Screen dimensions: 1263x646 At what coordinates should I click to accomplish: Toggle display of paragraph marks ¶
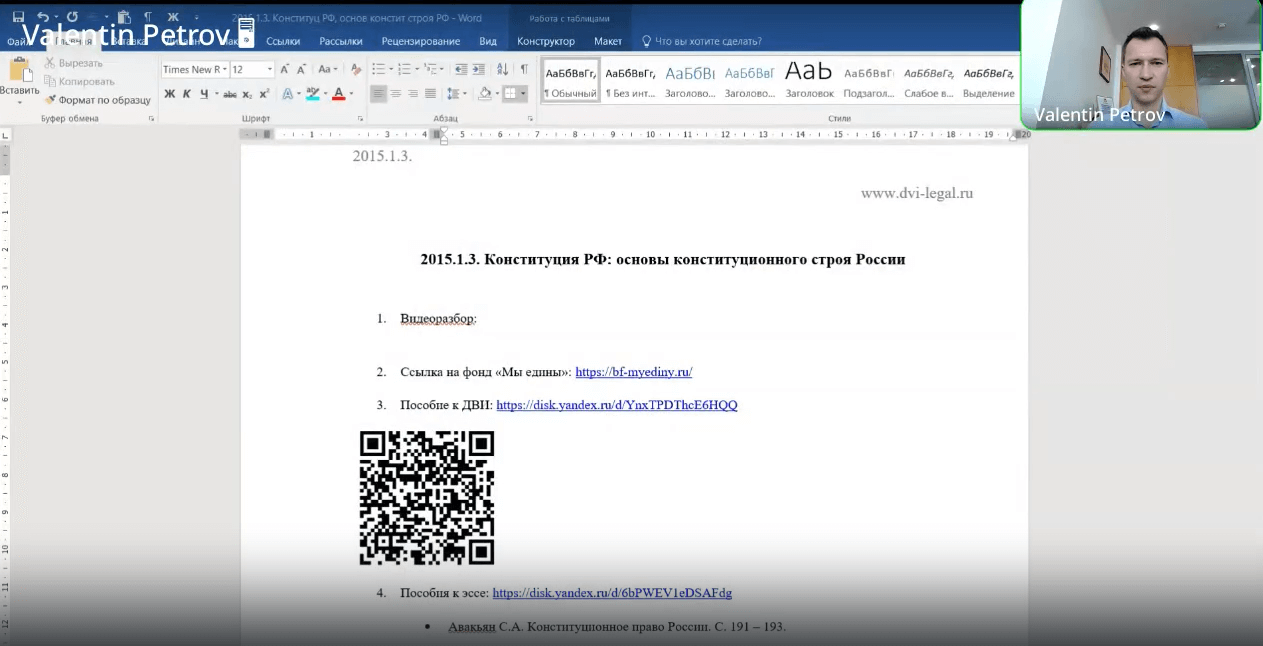tap(524, 69)
